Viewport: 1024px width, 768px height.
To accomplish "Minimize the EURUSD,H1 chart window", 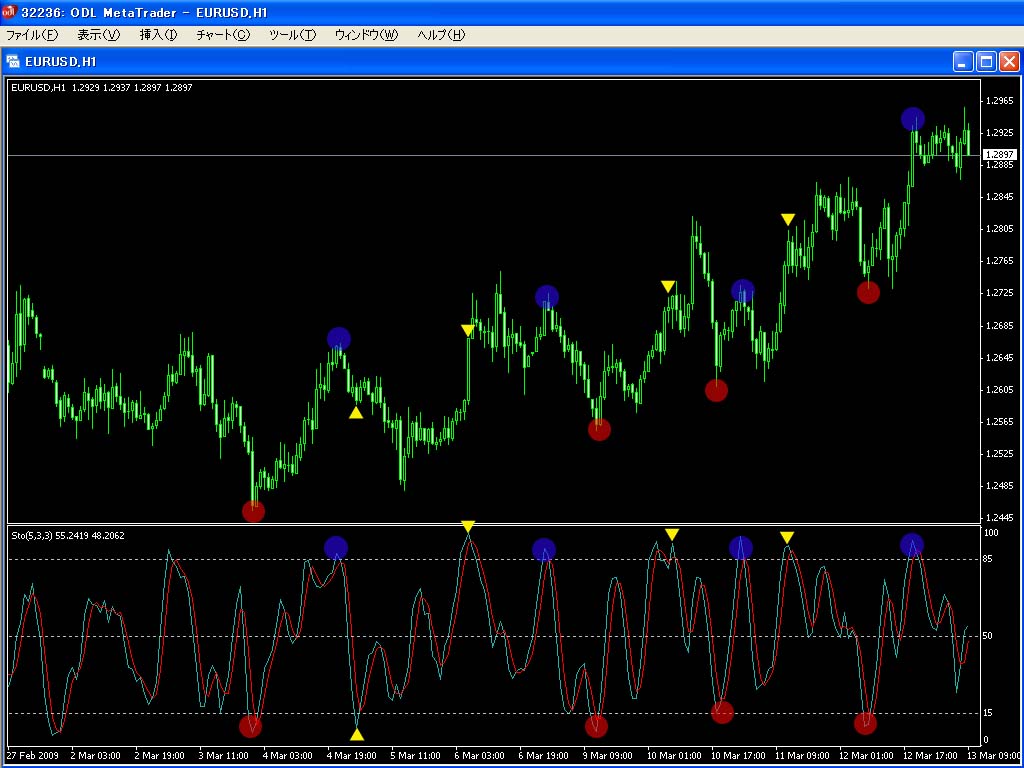I will [963, 62].
